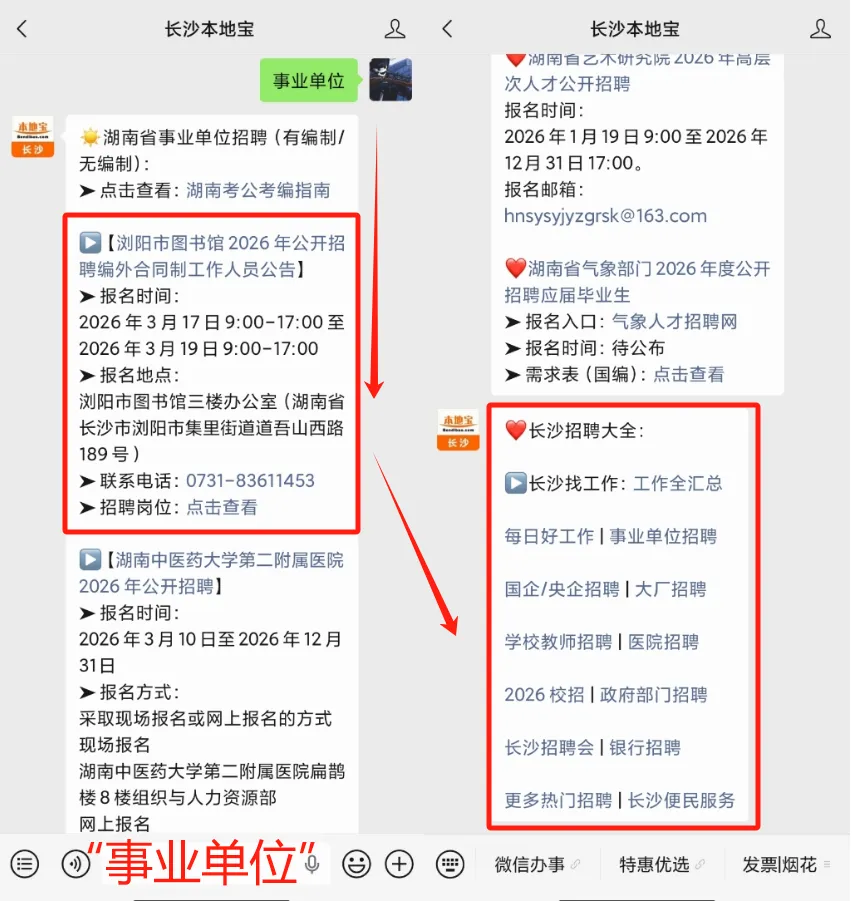Open profile icon in right chat header
Image resolution: width=852 pixels, height=901 pixels.
click(820, 29)
